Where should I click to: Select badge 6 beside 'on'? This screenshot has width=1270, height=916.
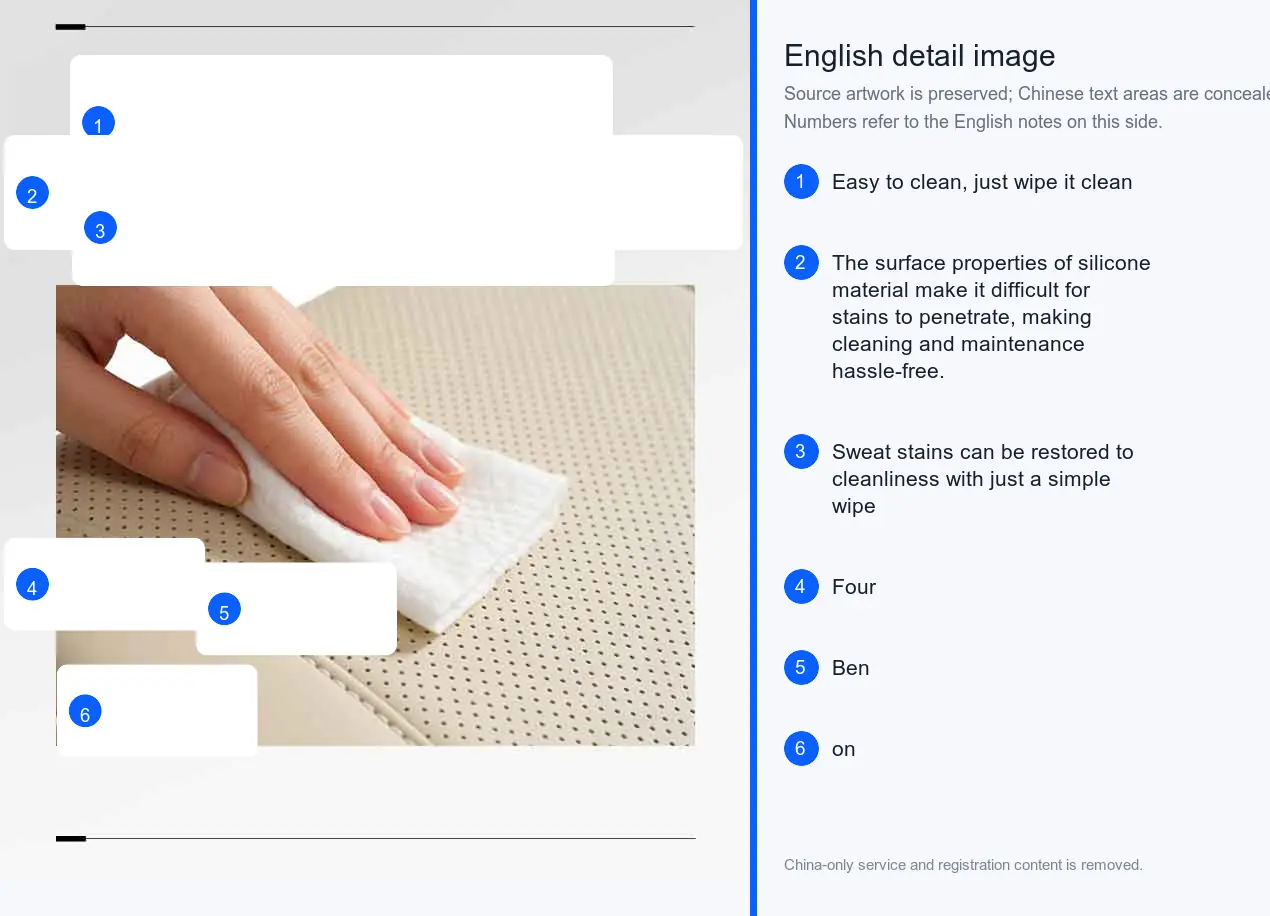(801, 749)
